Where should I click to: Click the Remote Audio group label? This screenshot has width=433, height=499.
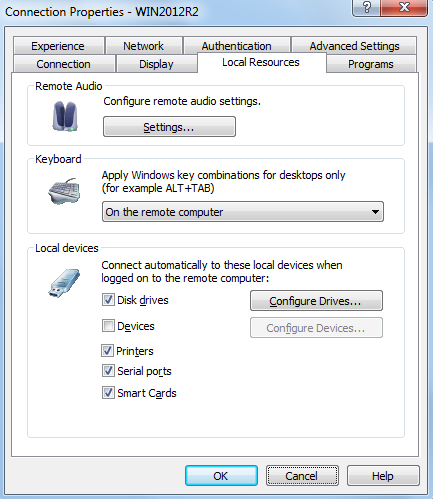coord(69,86)
